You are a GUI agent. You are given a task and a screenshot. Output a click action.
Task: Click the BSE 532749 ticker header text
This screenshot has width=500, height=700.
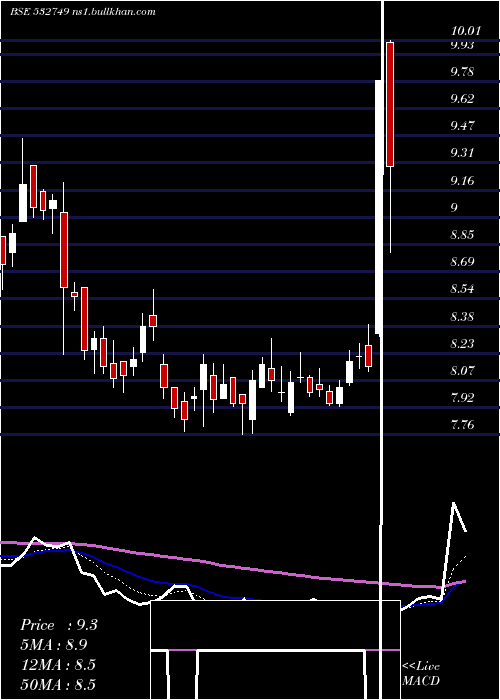point(82,12)
